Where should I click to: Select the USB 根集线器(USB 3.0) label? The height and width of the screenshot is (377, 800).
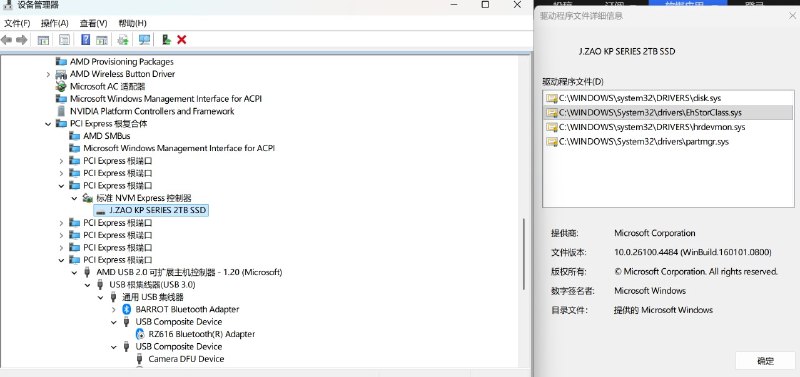(152, 285)
